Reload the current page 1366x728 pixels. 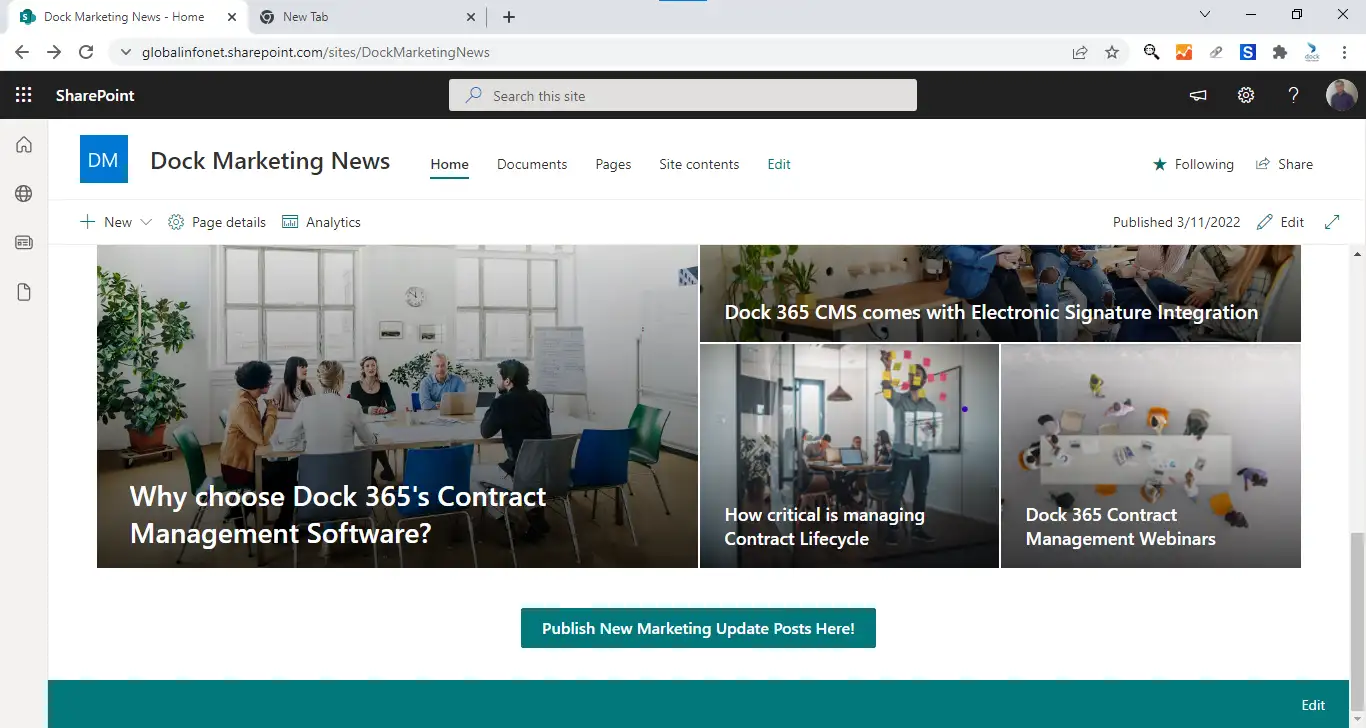click(x=86, y=52)
